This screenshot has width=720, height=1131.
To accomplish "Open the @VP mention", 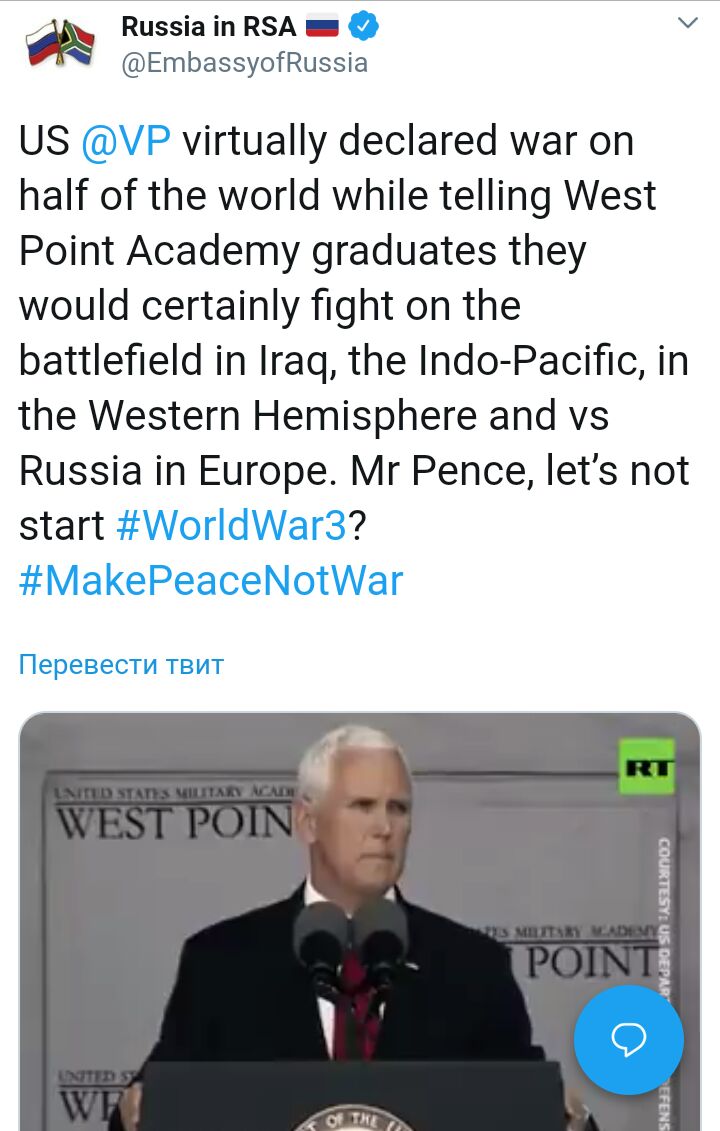I will (x=125, y=141).
